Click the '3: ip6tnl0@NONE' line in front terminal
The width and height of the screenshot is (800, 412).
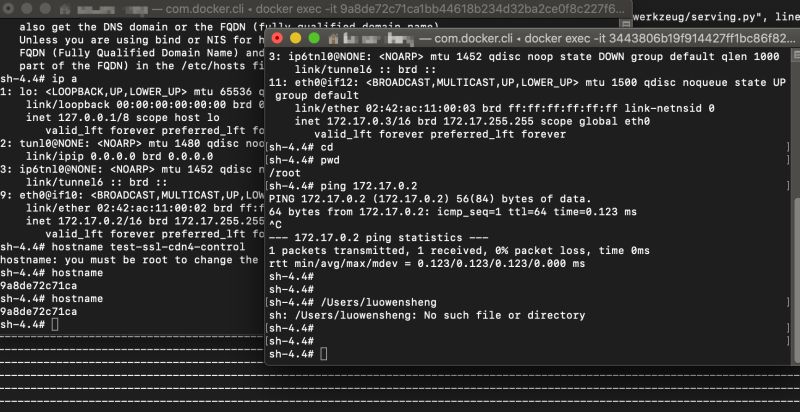click(x=524, y=57)
